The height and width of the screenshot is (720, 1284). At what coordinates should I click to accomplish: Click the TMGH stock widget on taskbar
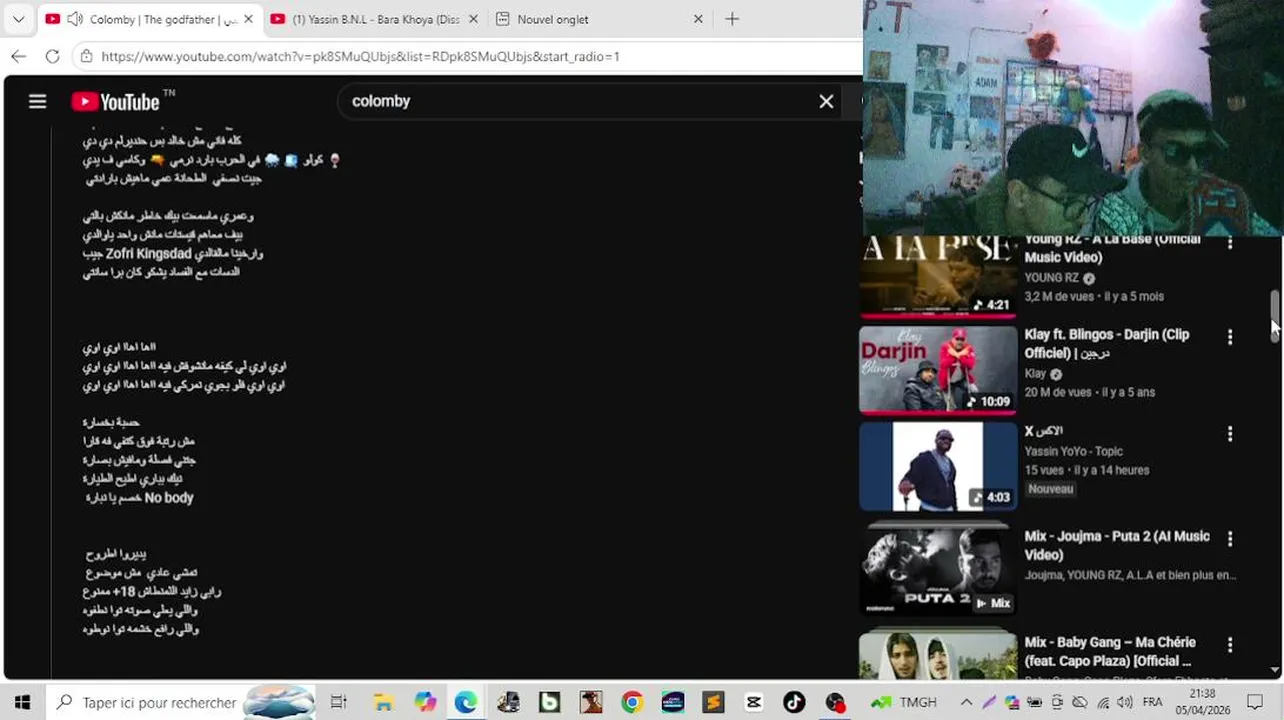click(903, 703)
